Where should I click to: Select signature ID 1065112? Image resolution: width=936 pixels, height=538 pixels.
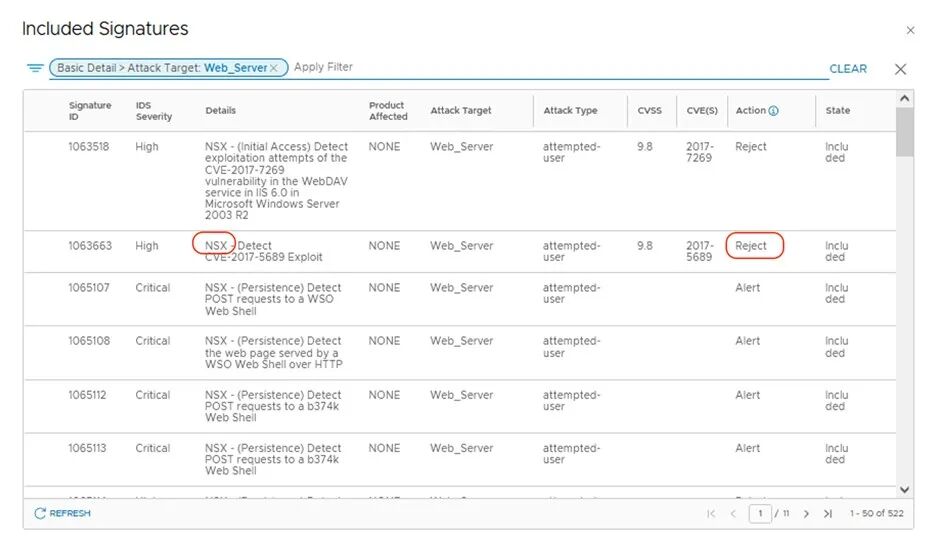click(x=87, y=395)
